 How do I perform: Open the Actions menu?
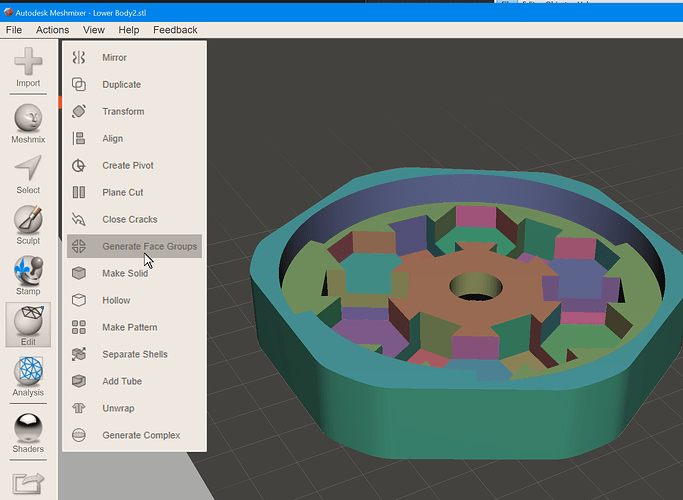(52, 30)
